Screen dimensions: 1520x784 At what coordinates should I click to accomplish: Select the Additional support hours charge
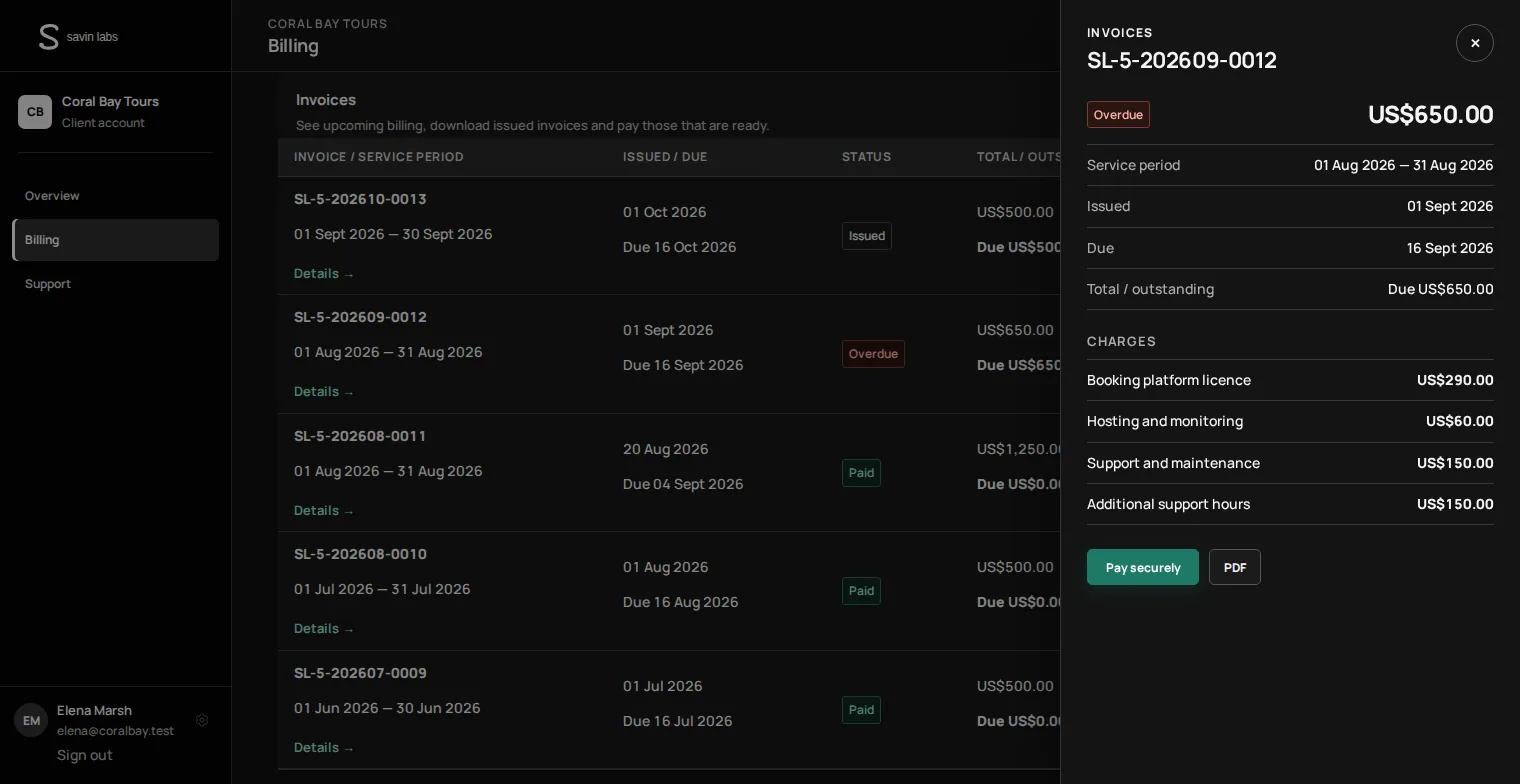pyautogui.click(x=1290, y=504)
